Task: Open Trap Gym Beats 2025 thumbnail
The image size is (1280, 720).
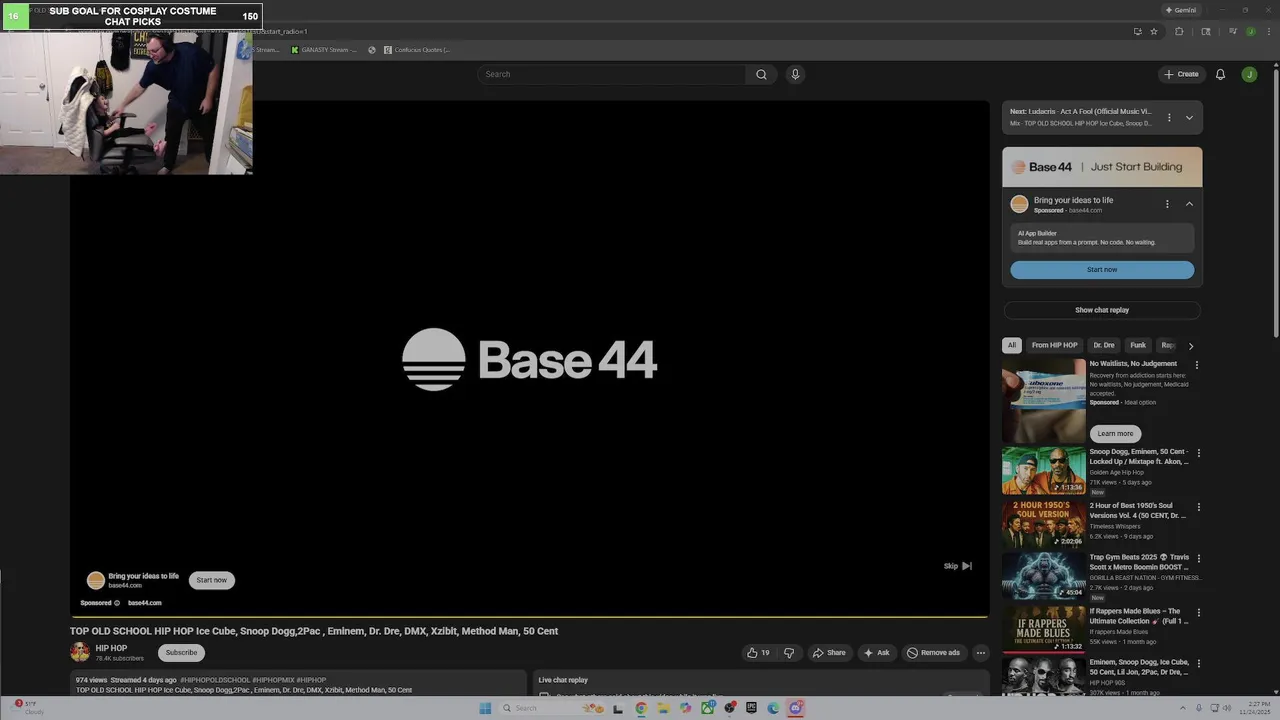Action: [1044, 575]
